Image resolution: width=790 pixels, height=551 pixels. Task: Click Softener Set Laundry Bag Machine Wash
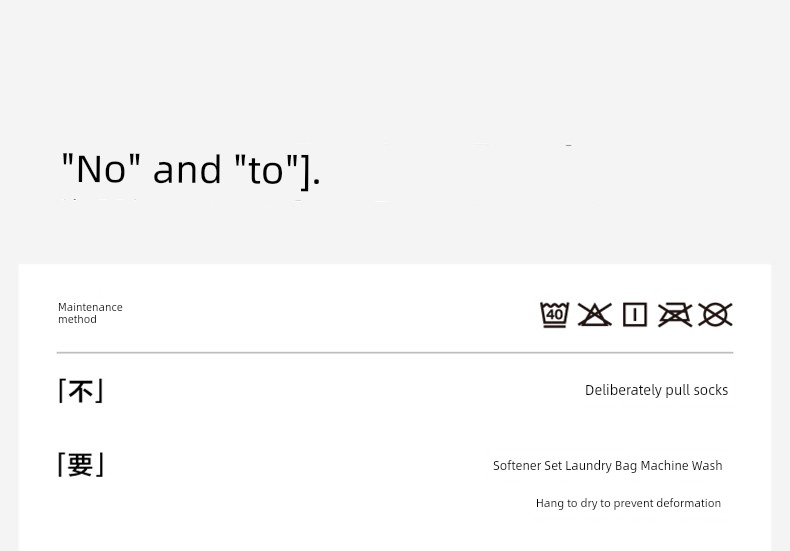tap(607, 466)
